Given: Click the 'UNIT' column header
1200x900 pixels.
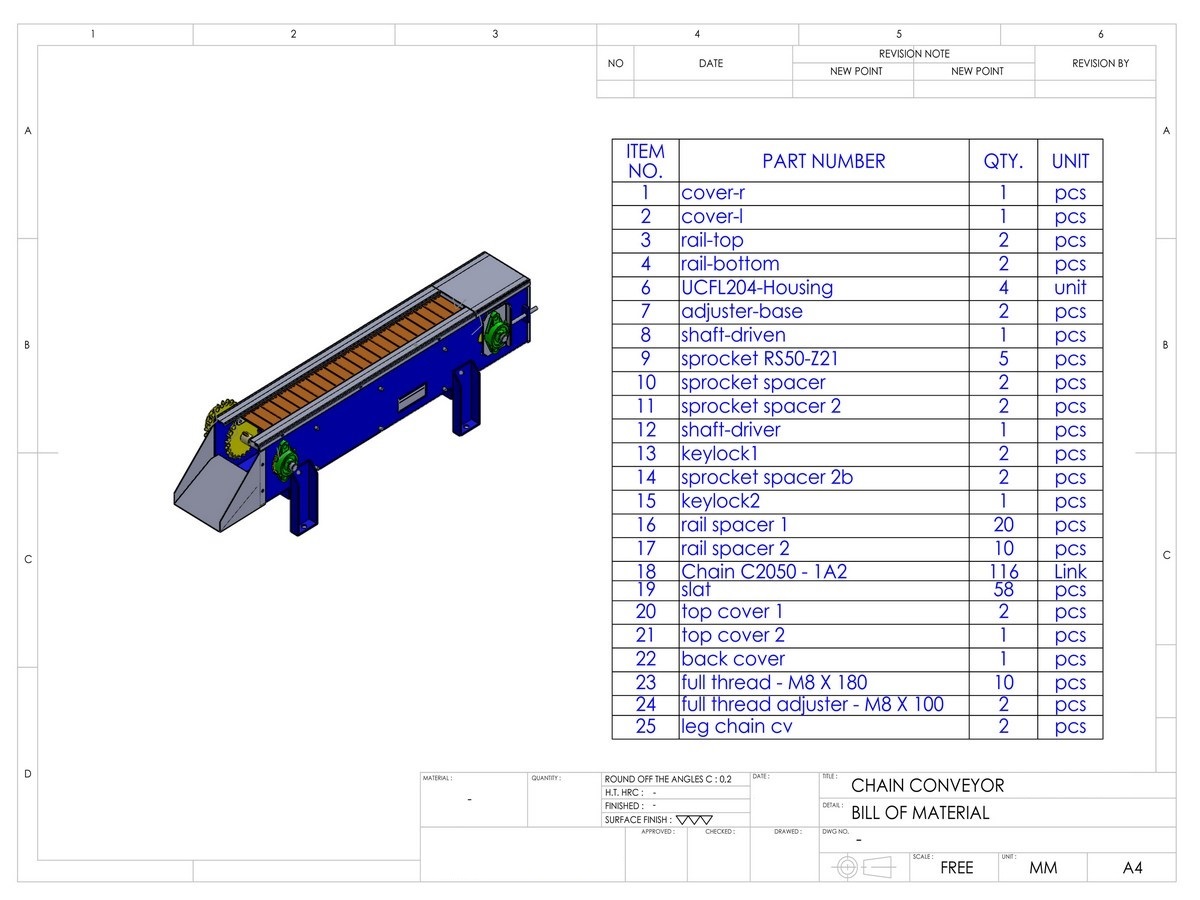Looking at the screenshot, I should [1070, 161].
